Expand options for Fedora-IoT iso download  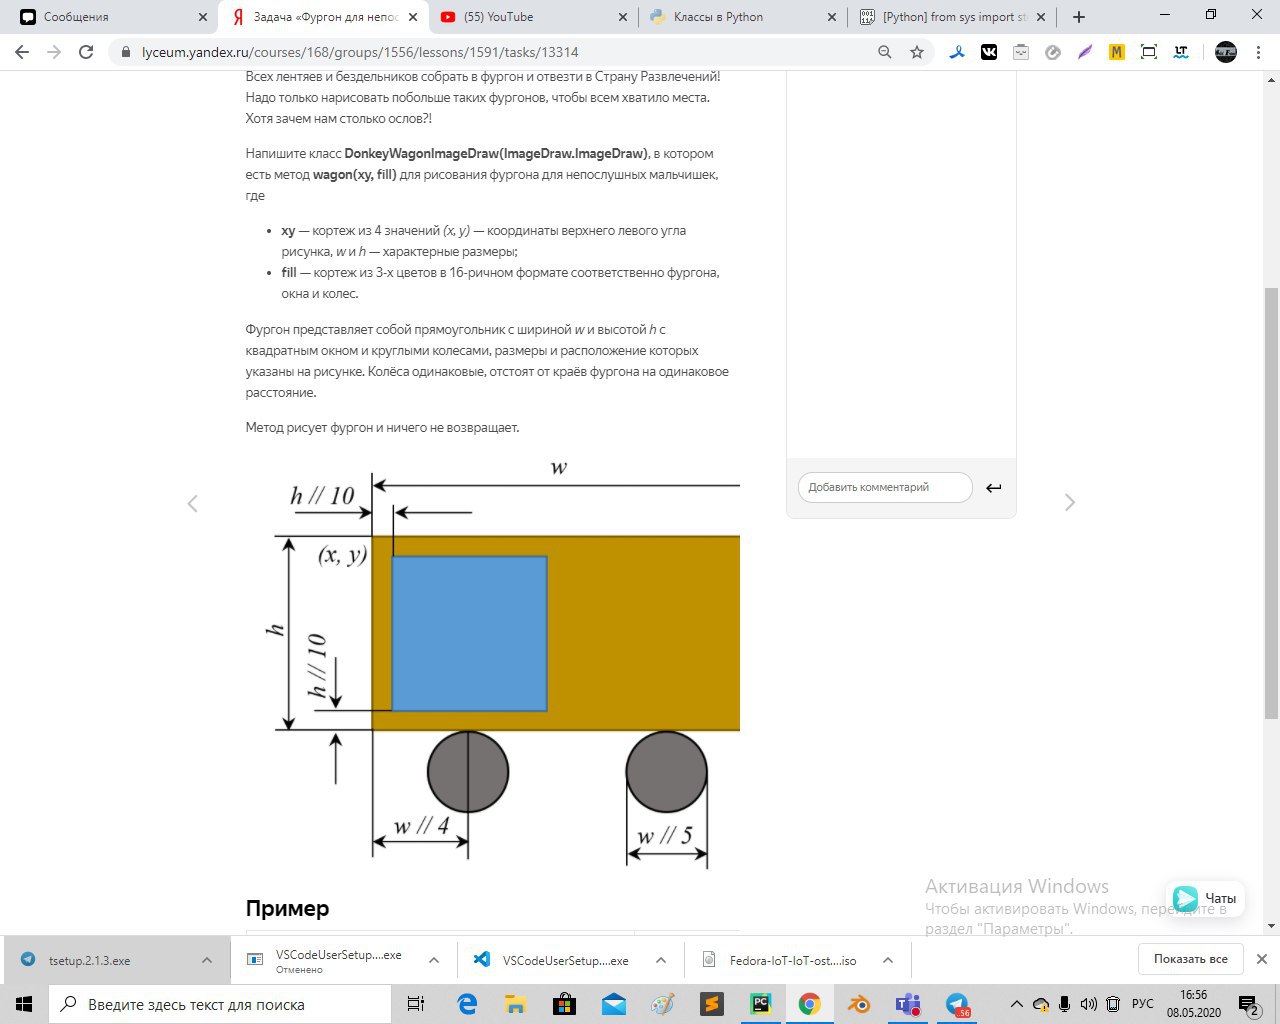[x=888, y=960]
